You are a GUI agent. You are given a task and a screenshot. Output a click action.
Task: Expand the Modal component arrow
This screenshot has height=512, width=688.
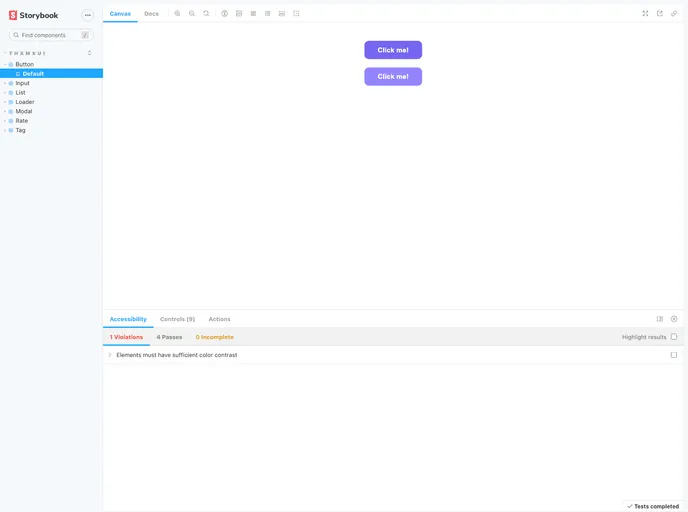pos(5,111)
